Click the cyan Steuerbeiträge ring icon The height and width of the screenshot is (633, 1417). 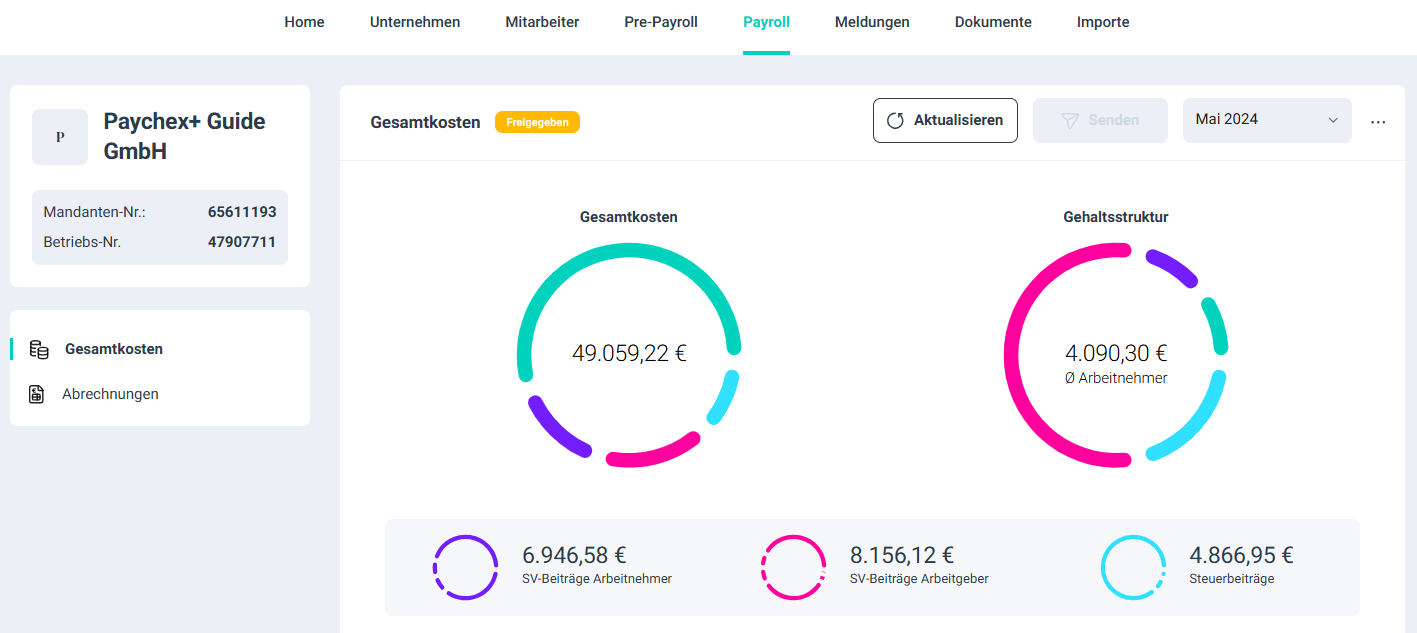[x=1133, y=567]
